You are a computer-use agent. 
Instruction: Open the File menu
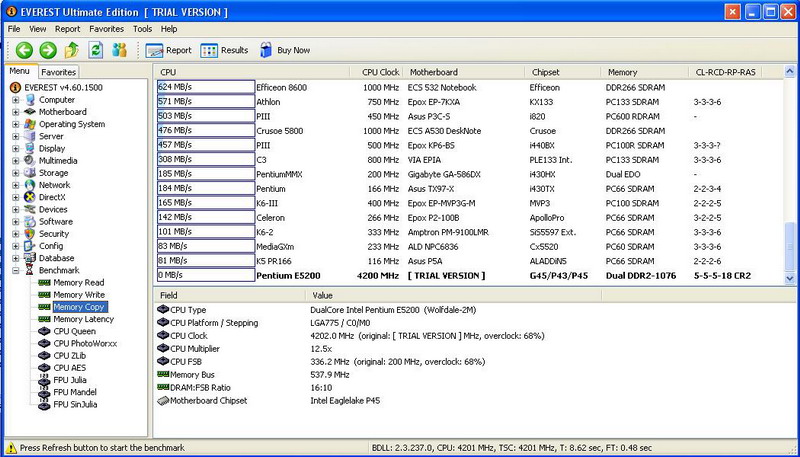tap(14, 29)
